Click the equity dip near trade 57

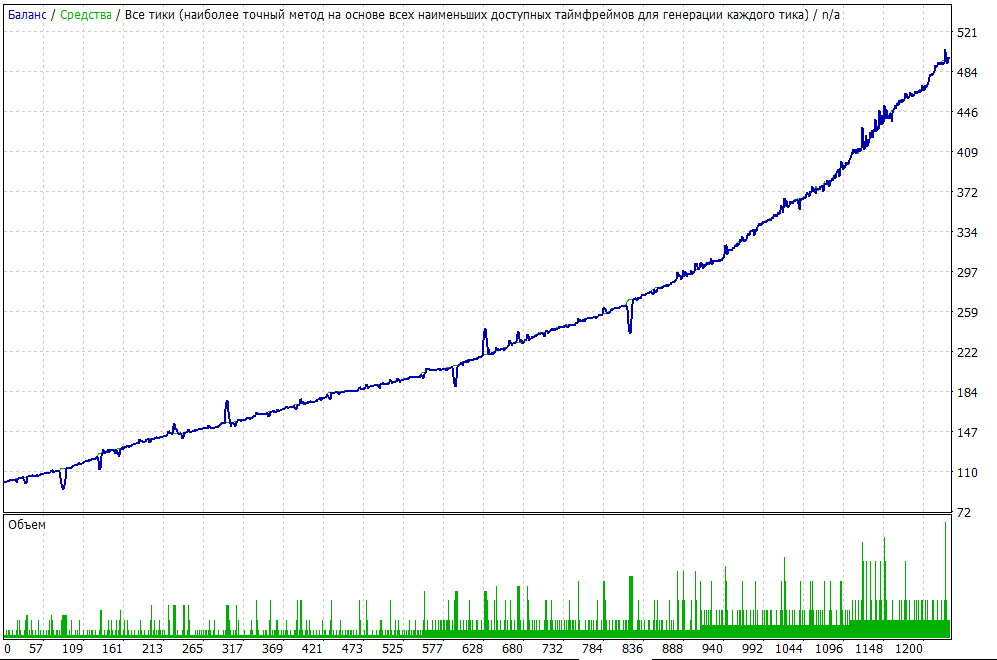(x=63, y=486)
